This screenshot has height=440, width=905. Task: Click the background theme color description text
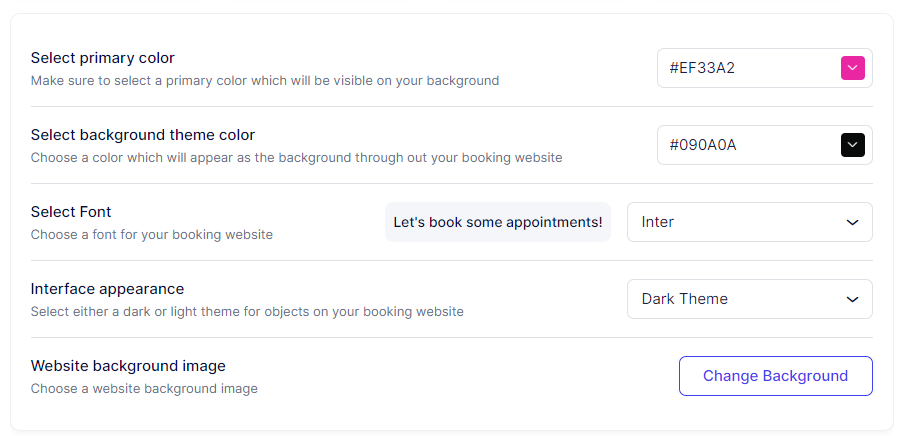pyautogui.click(x=296, y=157)
